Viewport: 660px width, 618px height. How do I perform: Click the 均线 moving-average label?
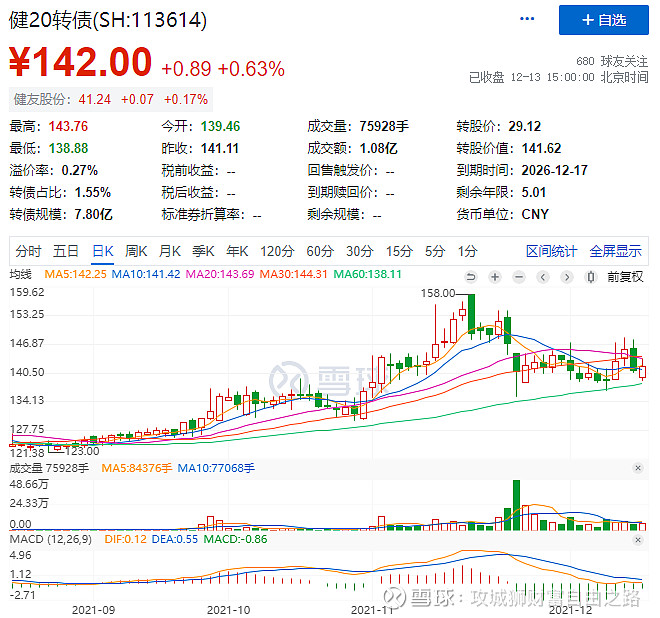pyautogui.click(x=21, y=274)
